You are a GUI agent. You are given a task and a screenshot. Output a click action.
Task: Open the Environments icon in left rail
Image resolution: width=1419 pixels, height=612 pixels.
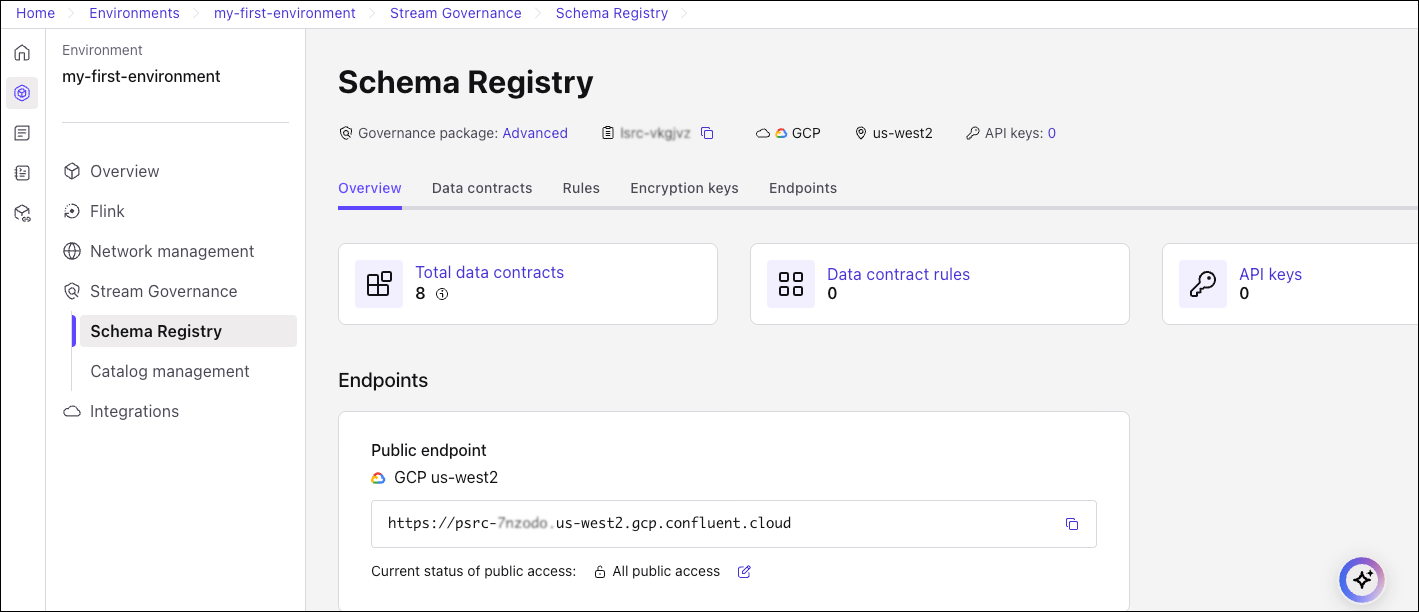click(x=22, y=93)
